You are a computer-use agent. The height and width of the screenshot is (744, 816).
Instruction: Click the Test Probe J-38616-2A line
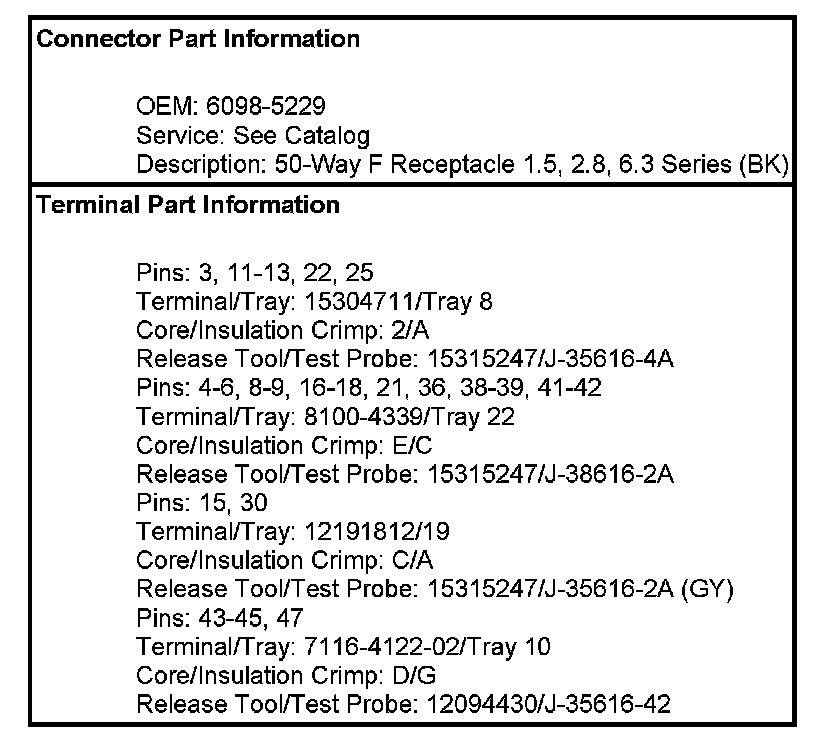click(405, 474)
